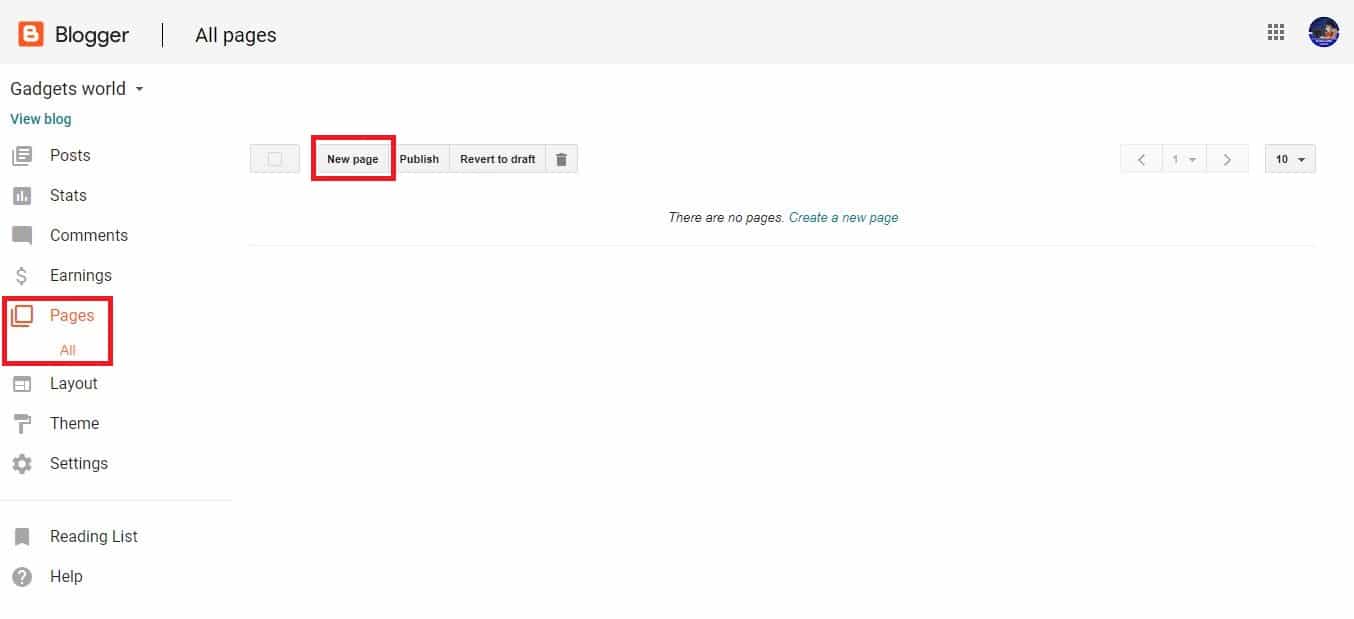Image resolution: width=1354 pixels, height=619 pixels.
Task: Click the All pages header title
Action: 236,35
